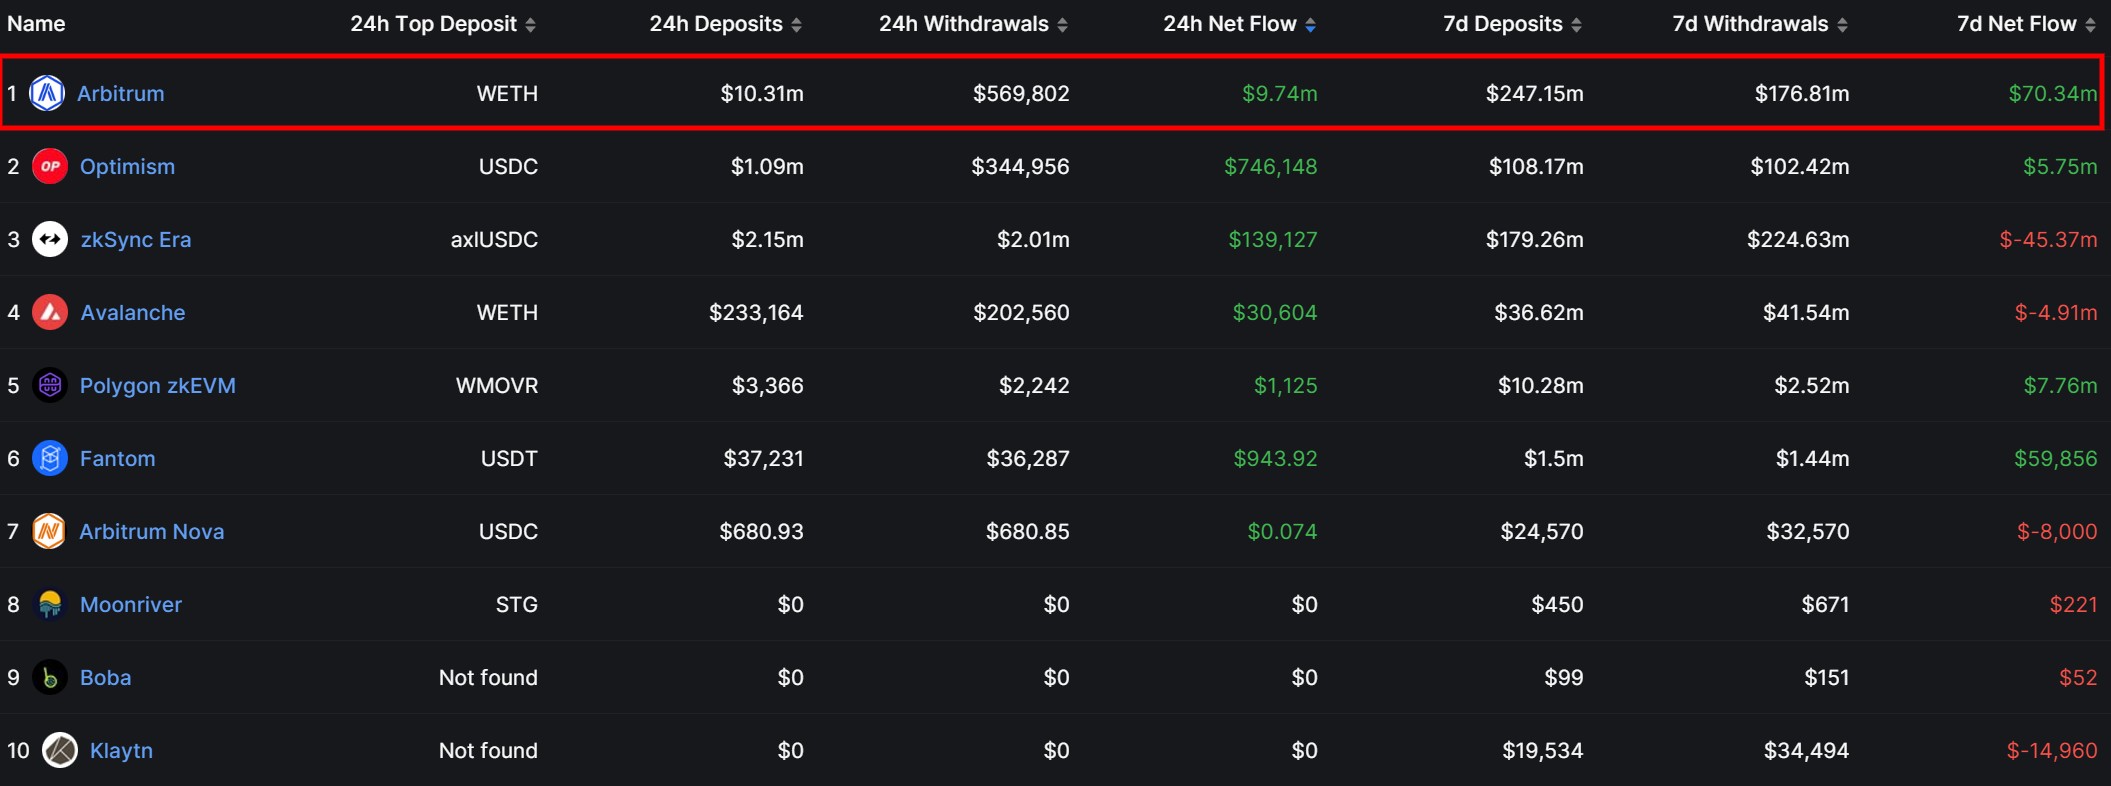Viewport: 2111px width, 786px height.
Task: Sort by 7d Net Flow column
Action: pyautogui.click(x=2026, y=24)
